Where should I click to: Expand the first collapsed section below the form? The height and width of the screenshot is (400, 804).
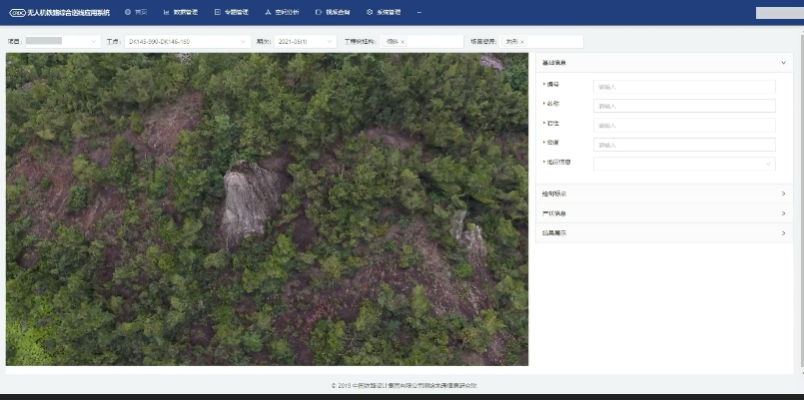click(x=784, y=193)
